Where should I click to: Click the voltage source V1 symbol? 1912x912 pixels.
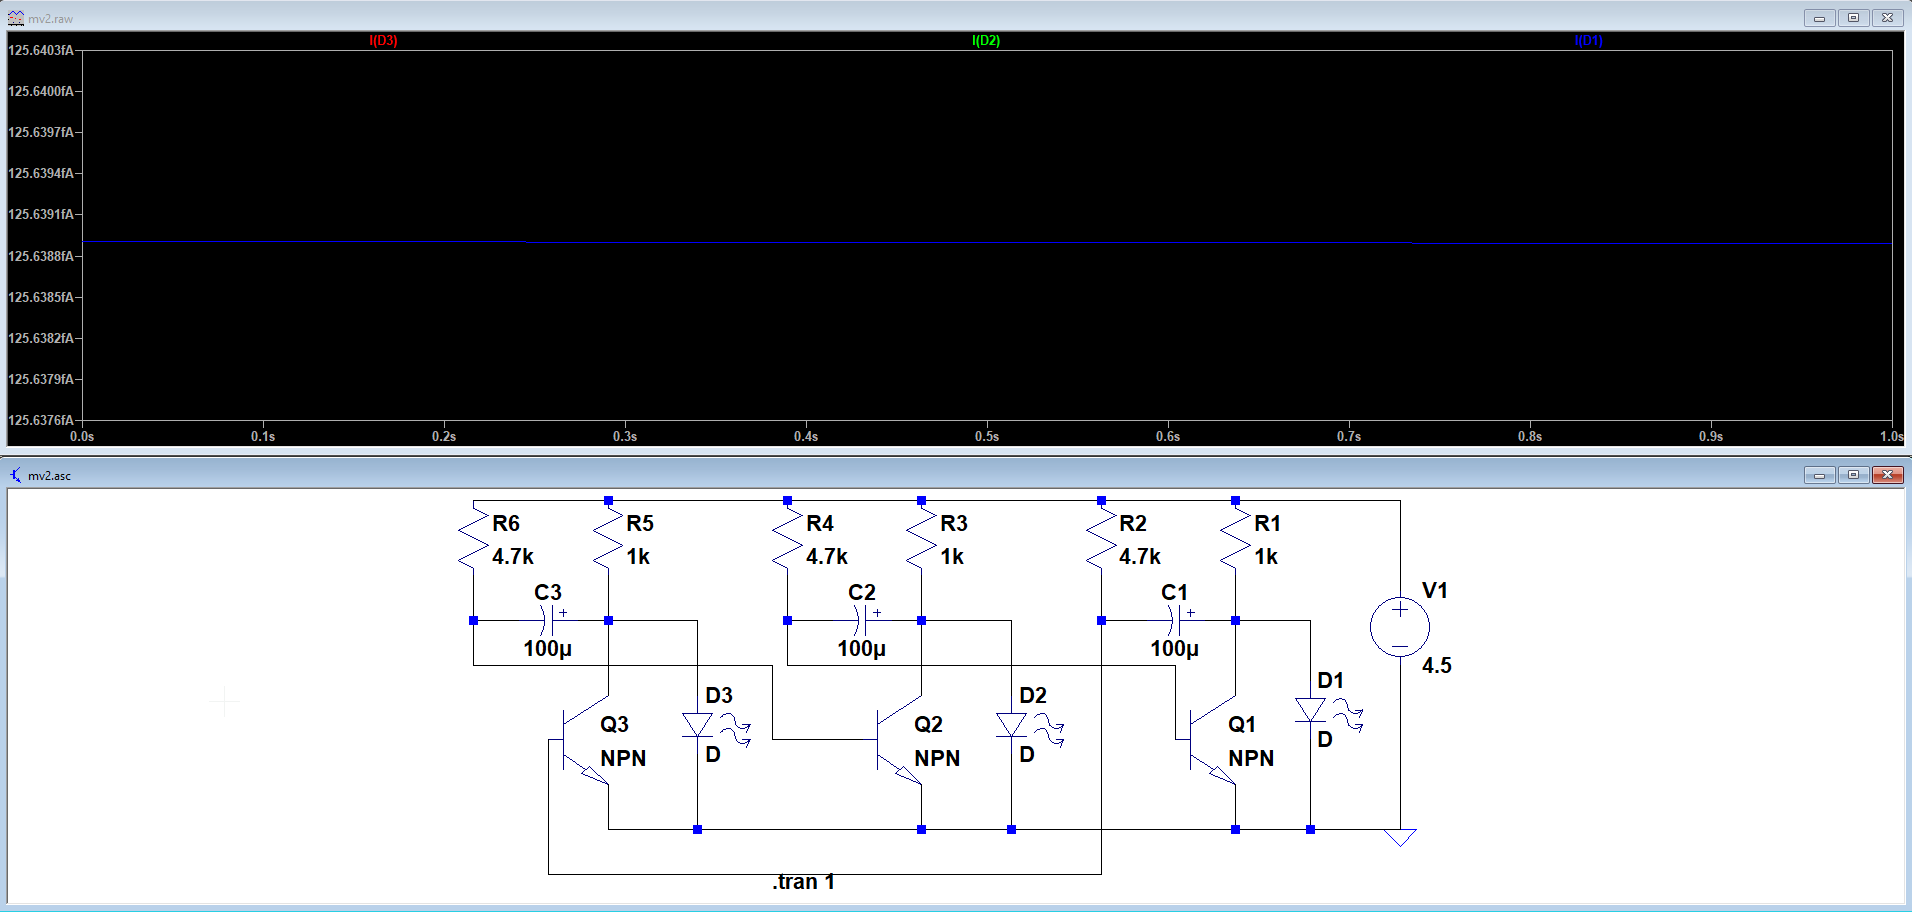[1400, 627]
